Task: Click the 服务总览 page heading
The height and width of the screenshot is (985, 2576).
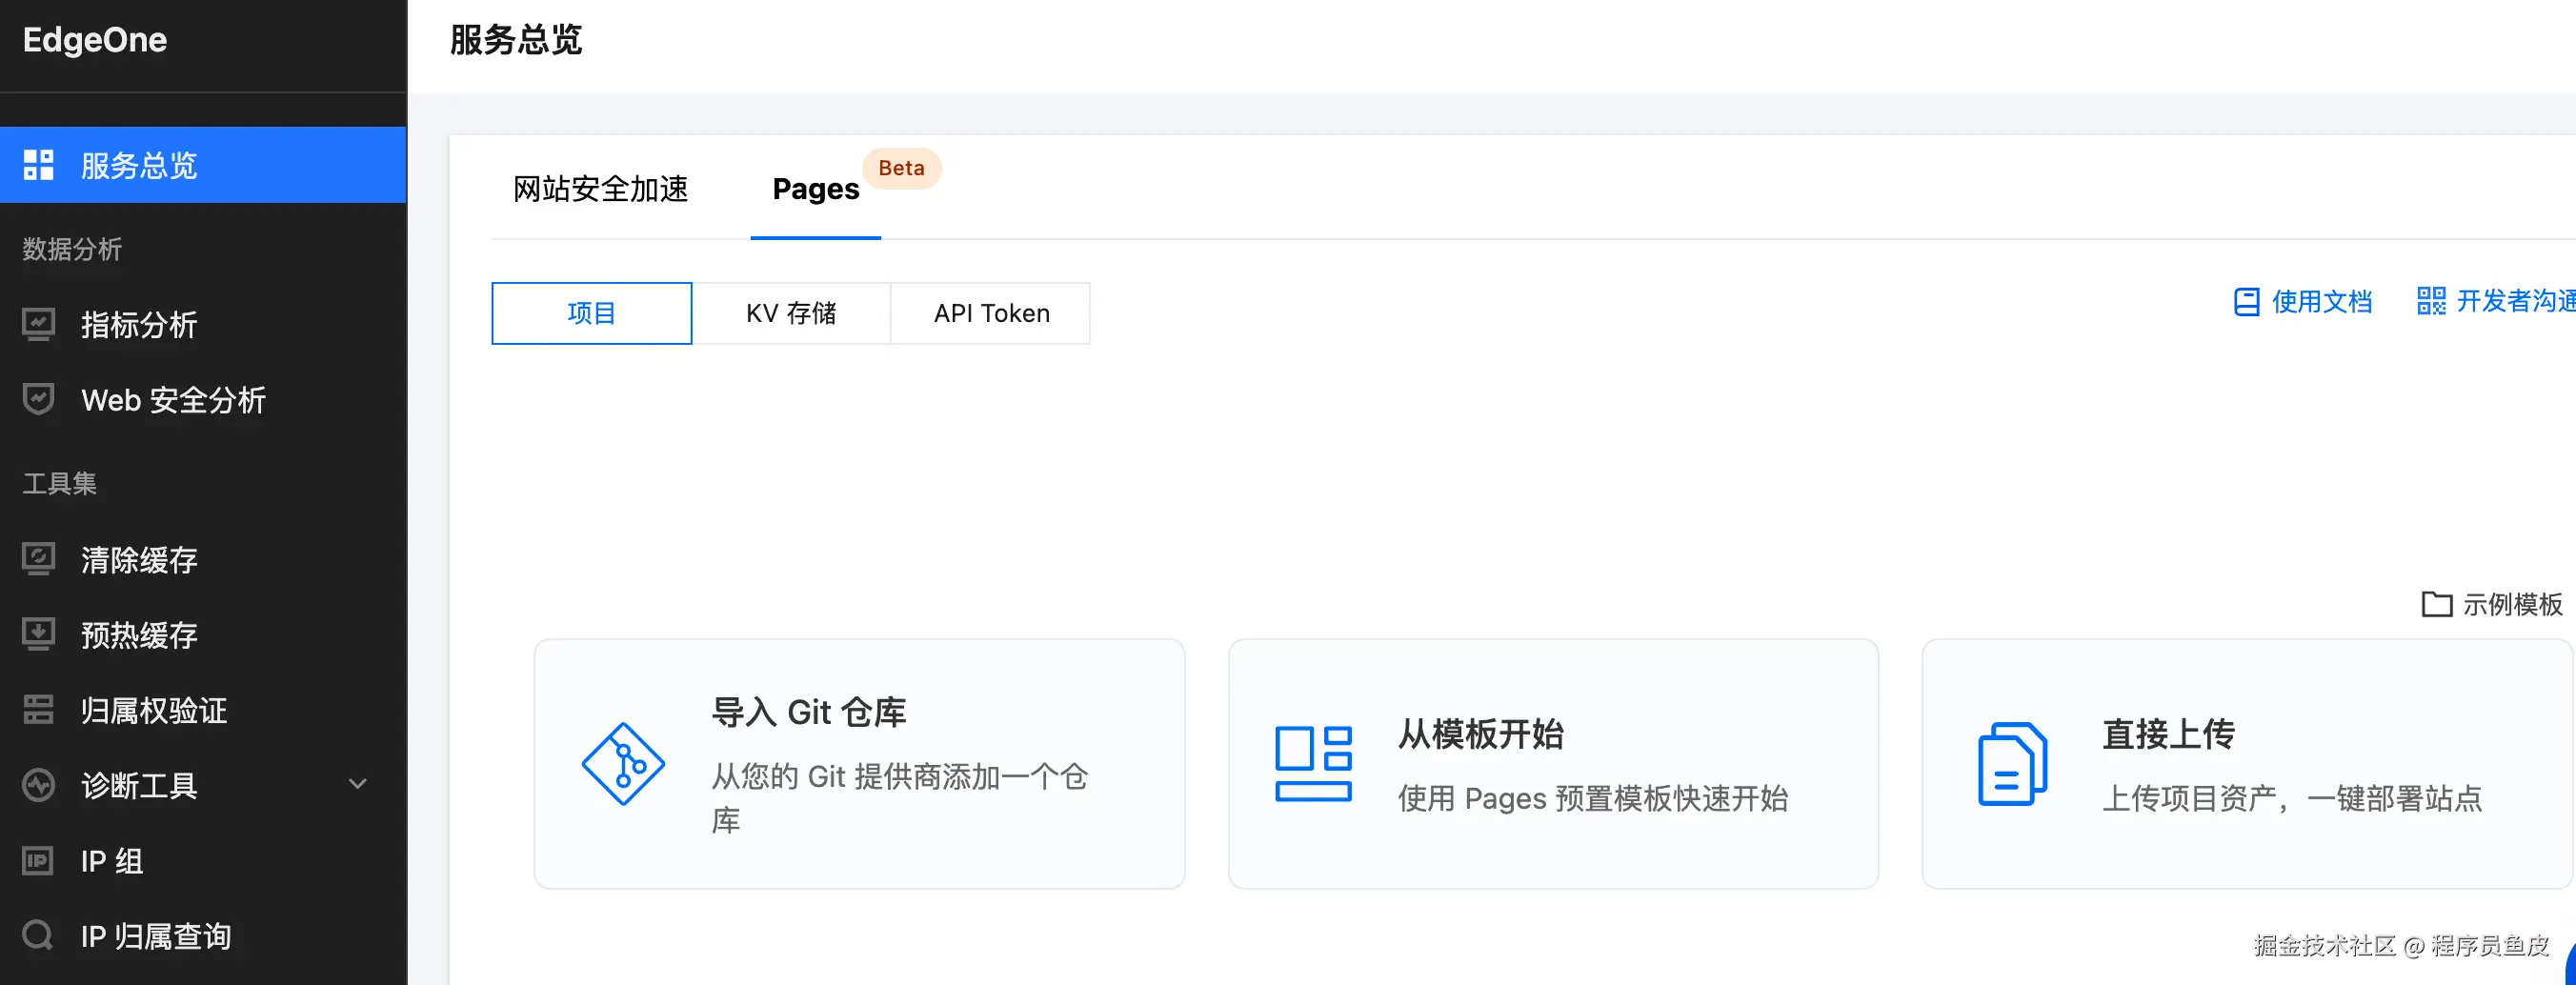Action: [516, 40]
